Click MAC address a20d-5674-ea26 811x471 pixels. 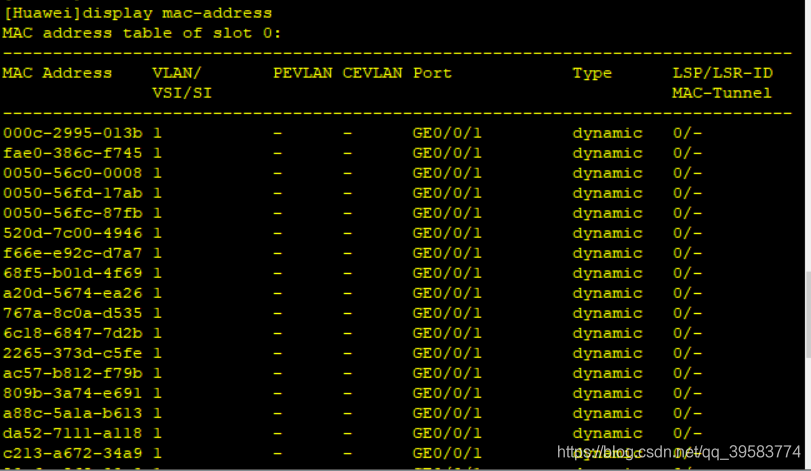72,293
